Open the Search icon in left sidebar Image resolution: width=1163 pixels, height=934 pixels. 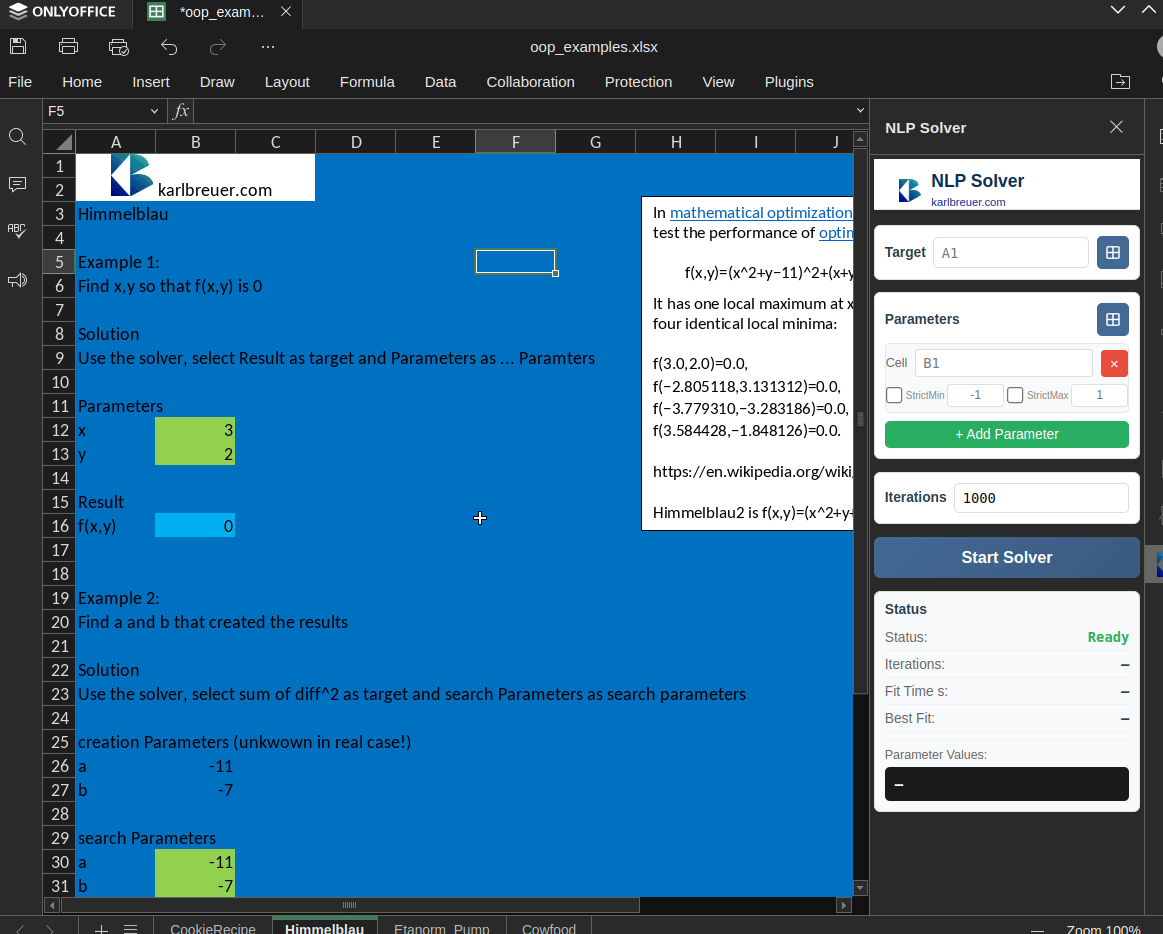[x=17, y=137]
